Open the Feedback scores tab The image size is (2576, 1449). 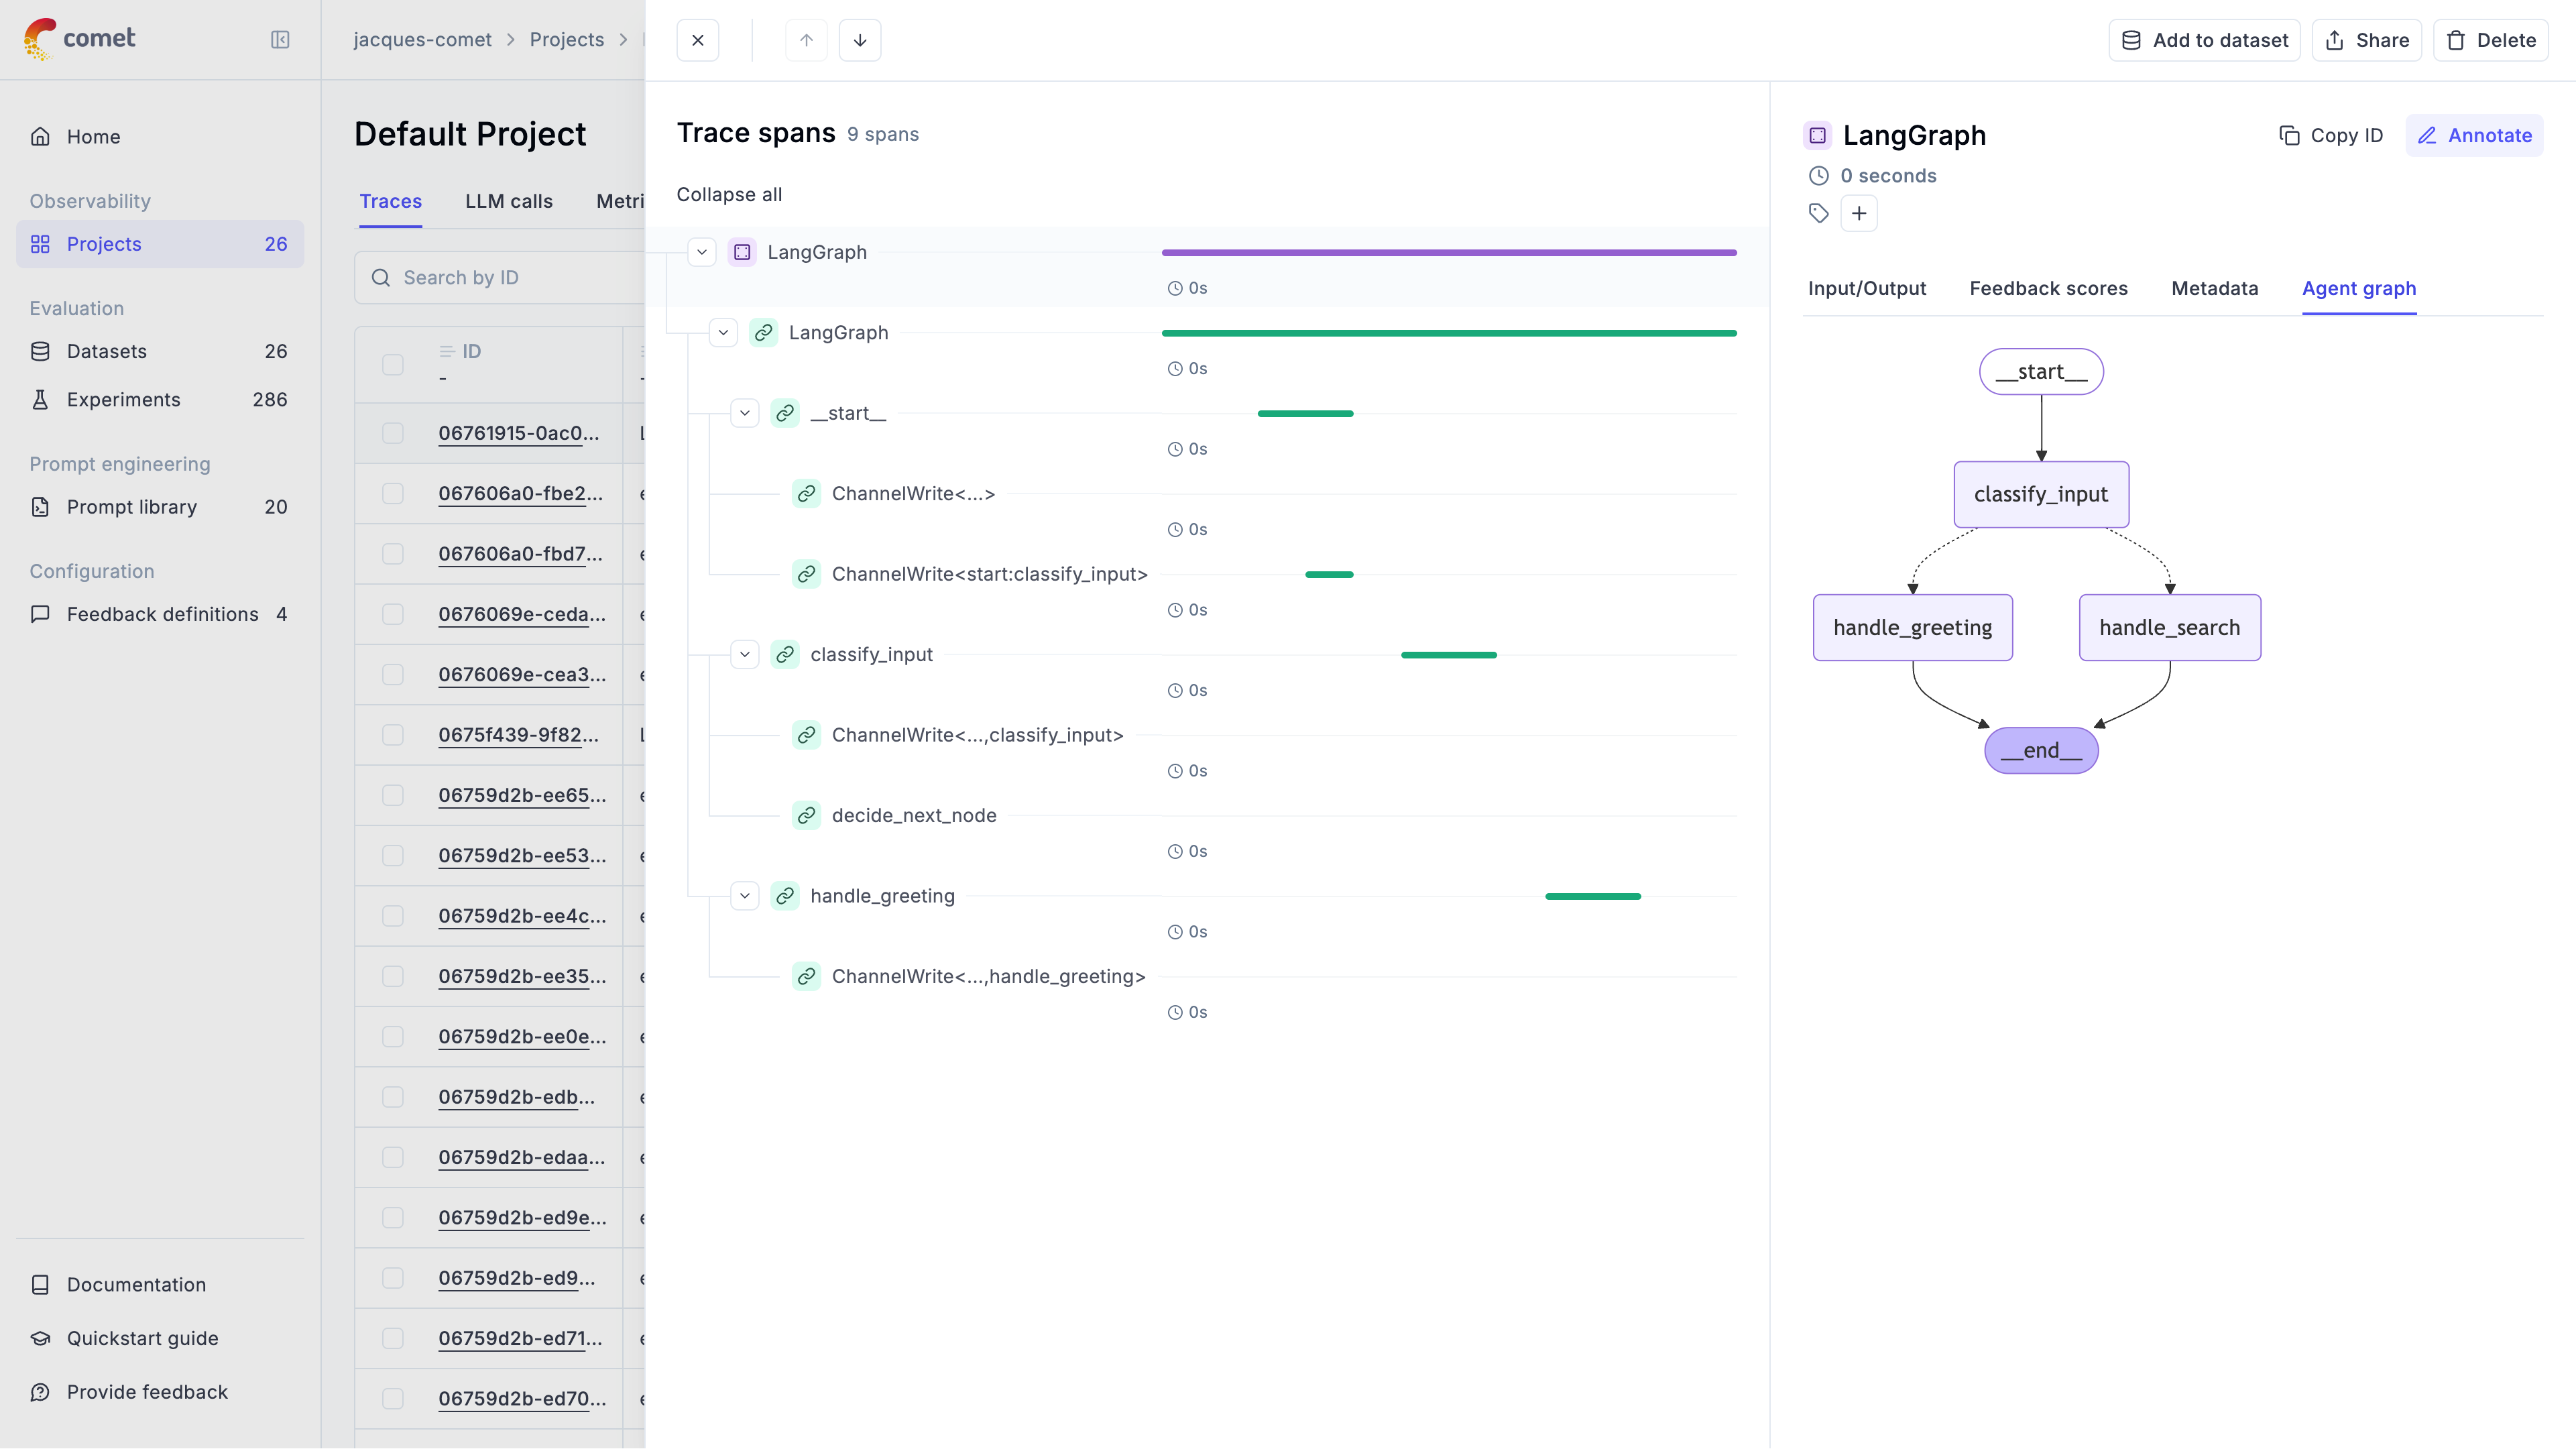(x=2048, y=288)
